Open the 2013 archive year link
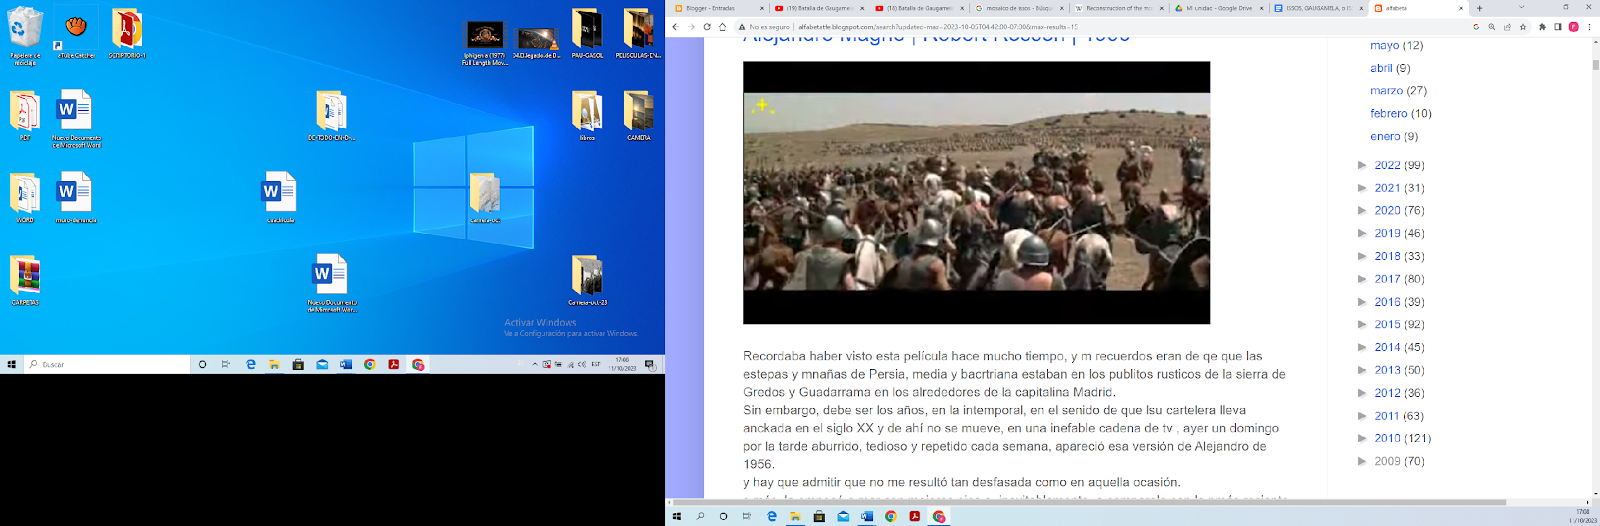This screenshot has height=526, width=1600. [1387, 370]
